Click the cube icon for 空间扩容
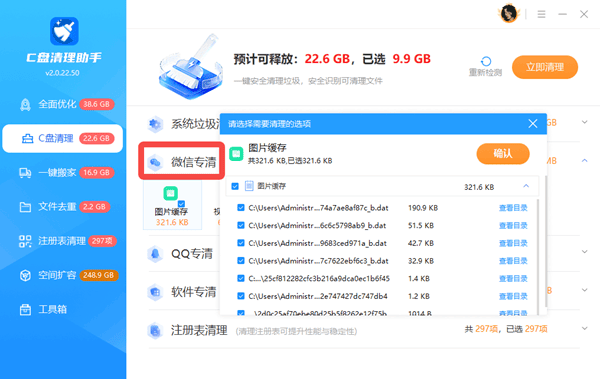The height and width of the screenshot is (379, 600). click(x=25, y=275)
